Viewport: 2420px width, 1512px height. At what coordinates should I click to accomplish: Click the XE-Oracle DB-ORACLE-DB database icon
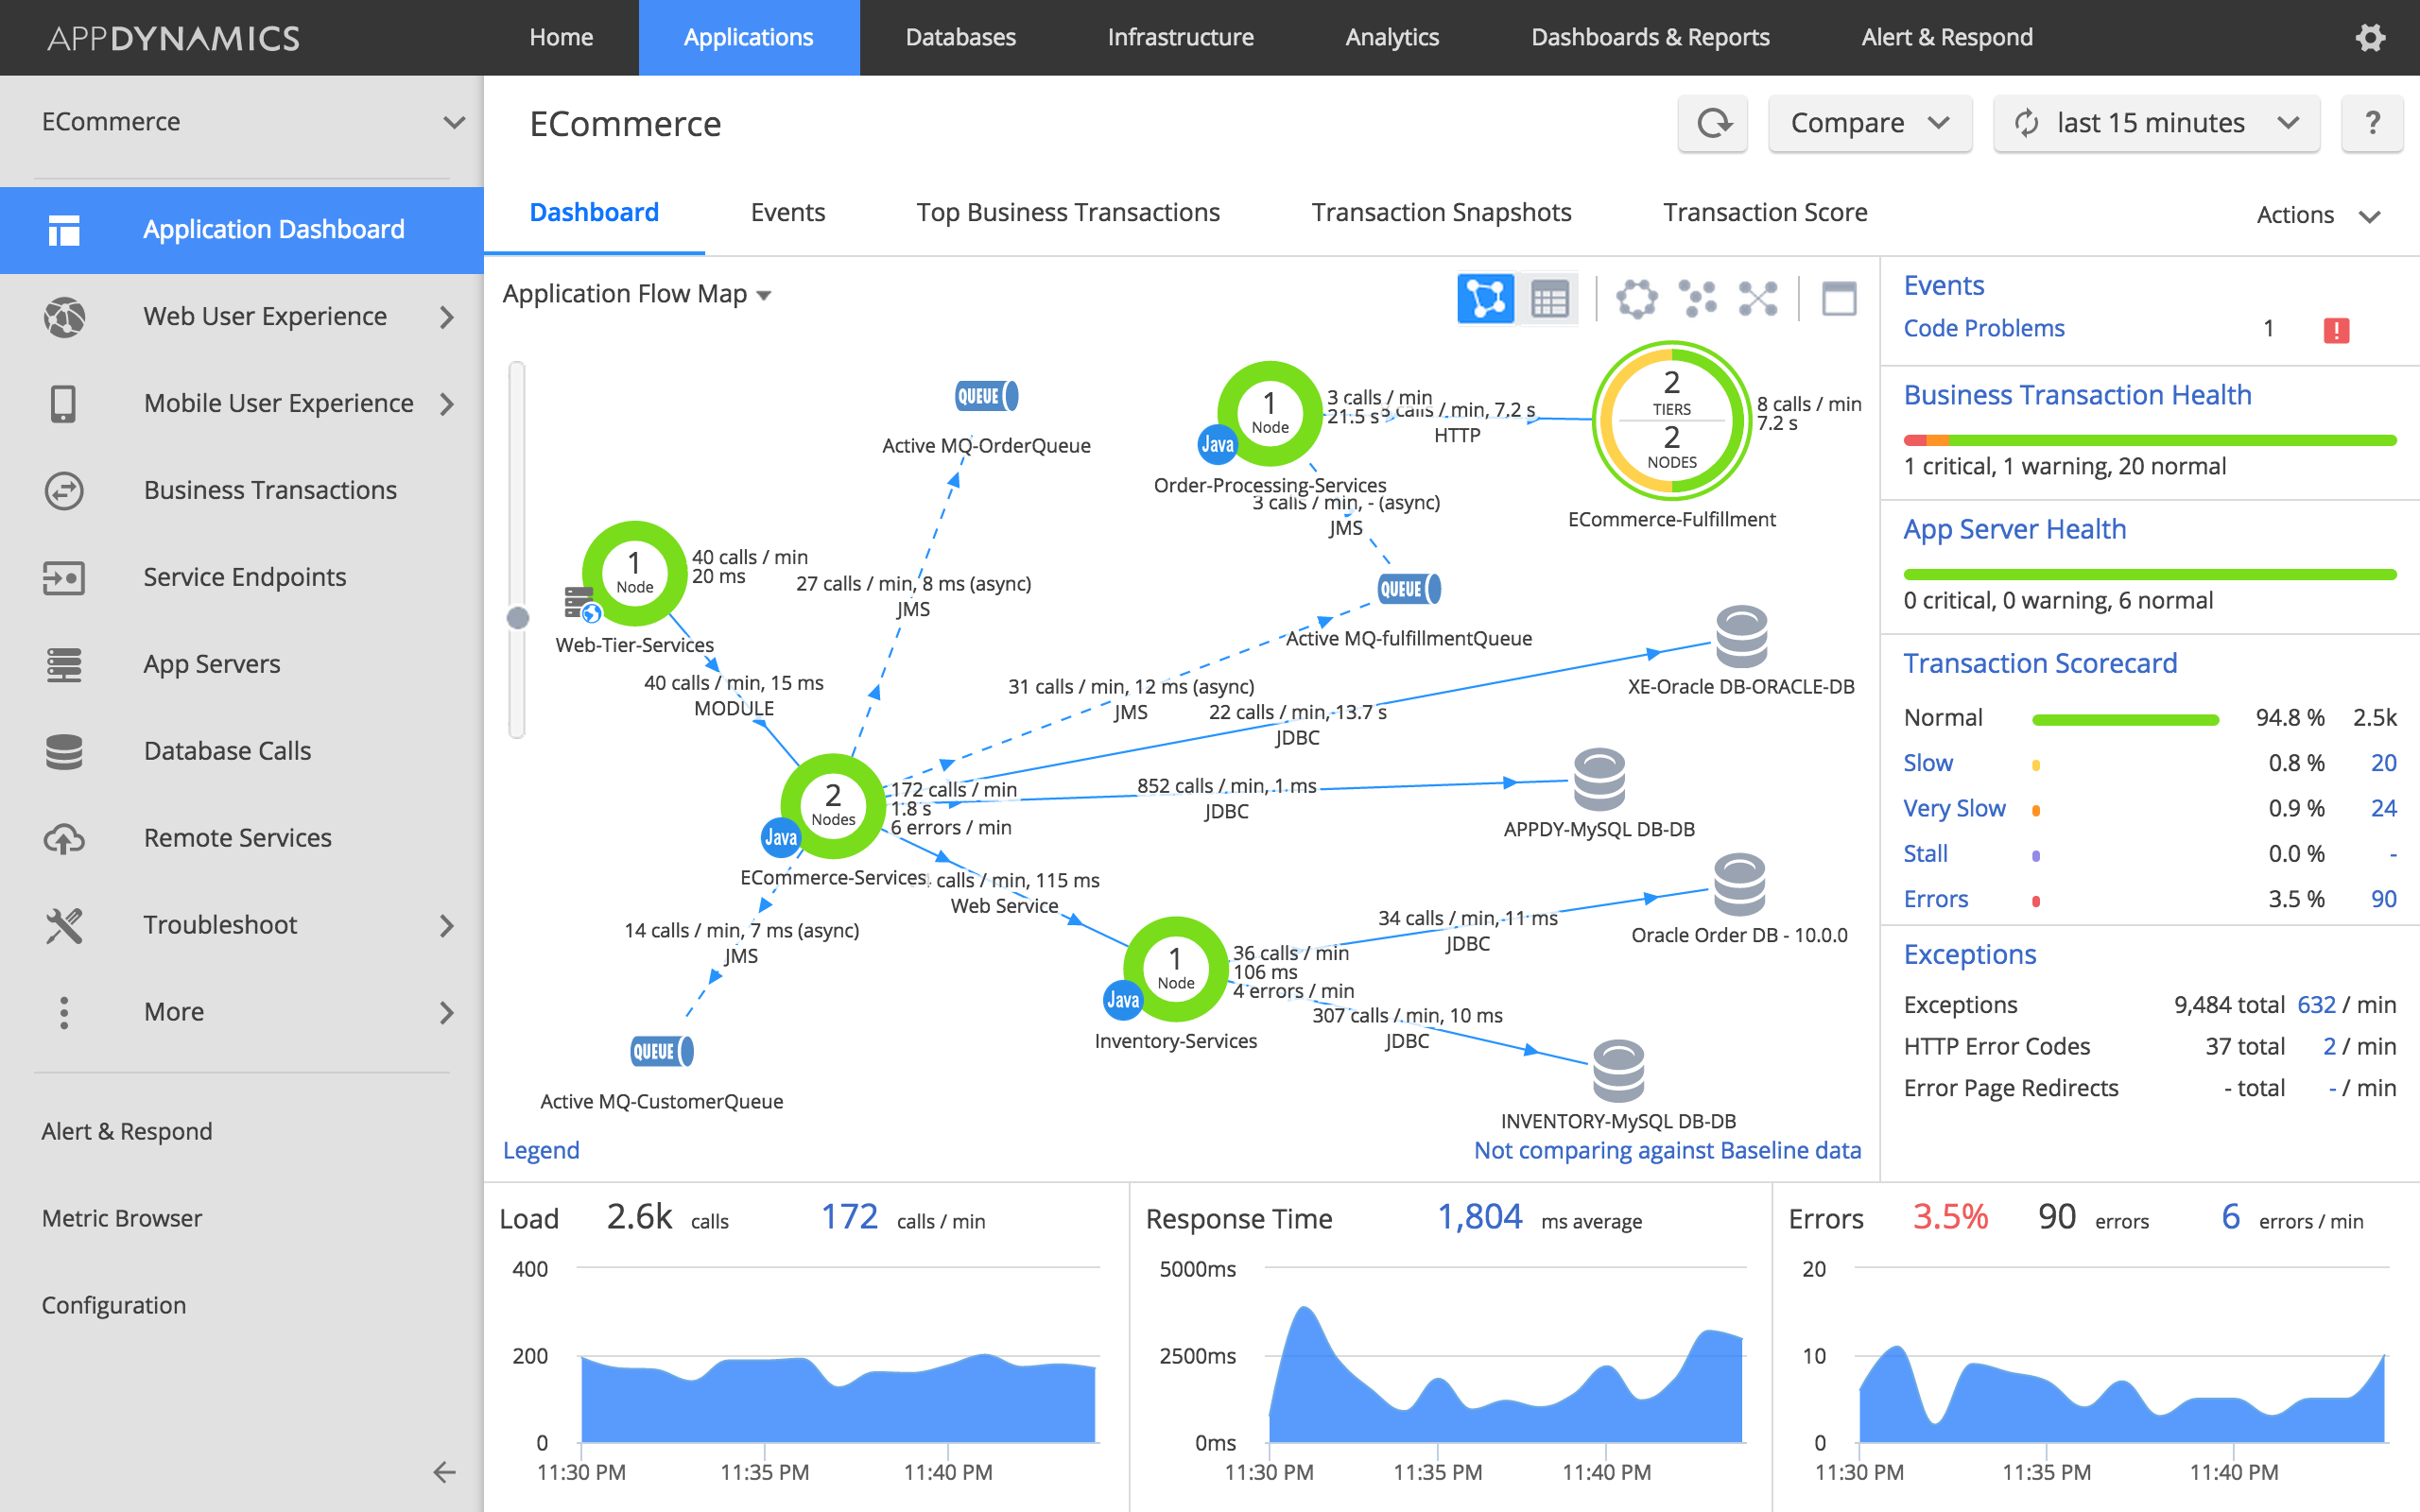tap(1741, 636)
